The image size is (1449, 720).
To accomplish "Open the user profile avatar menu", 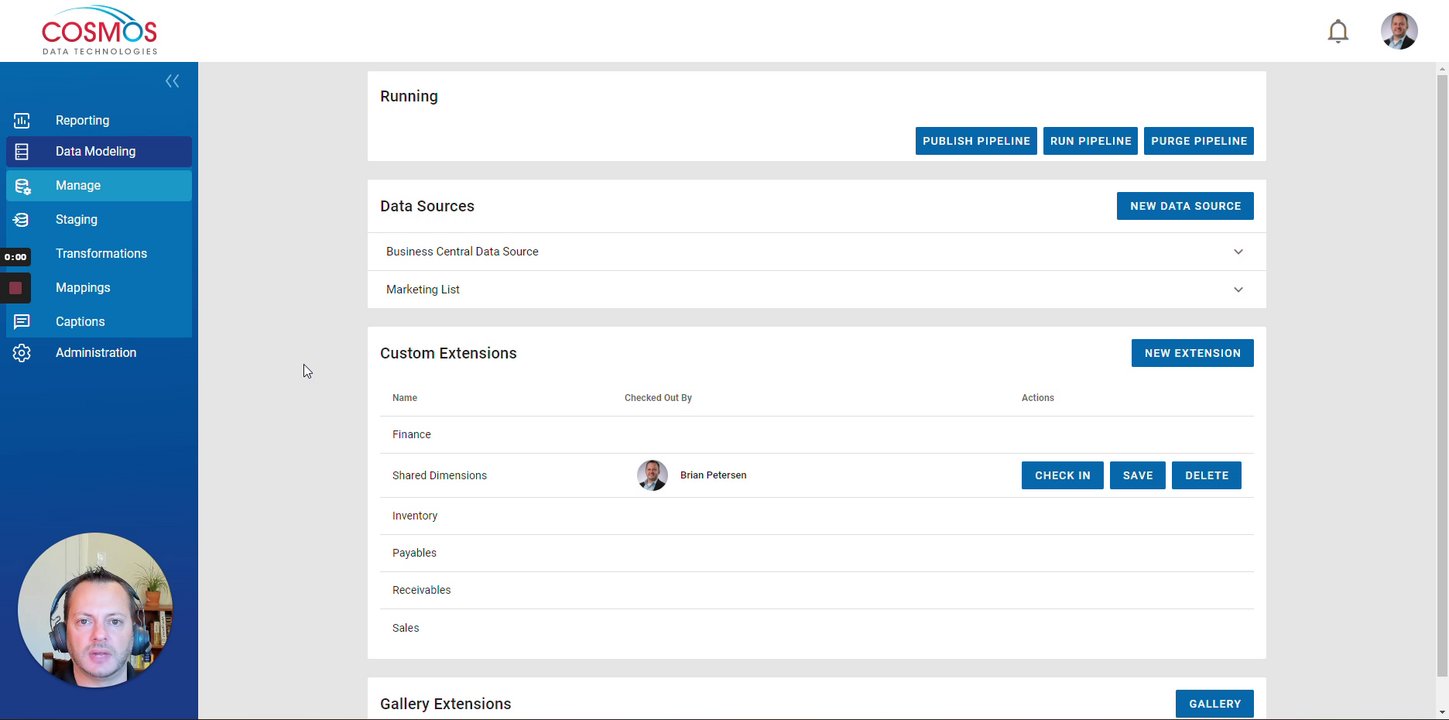I will tap(1398, 31).
